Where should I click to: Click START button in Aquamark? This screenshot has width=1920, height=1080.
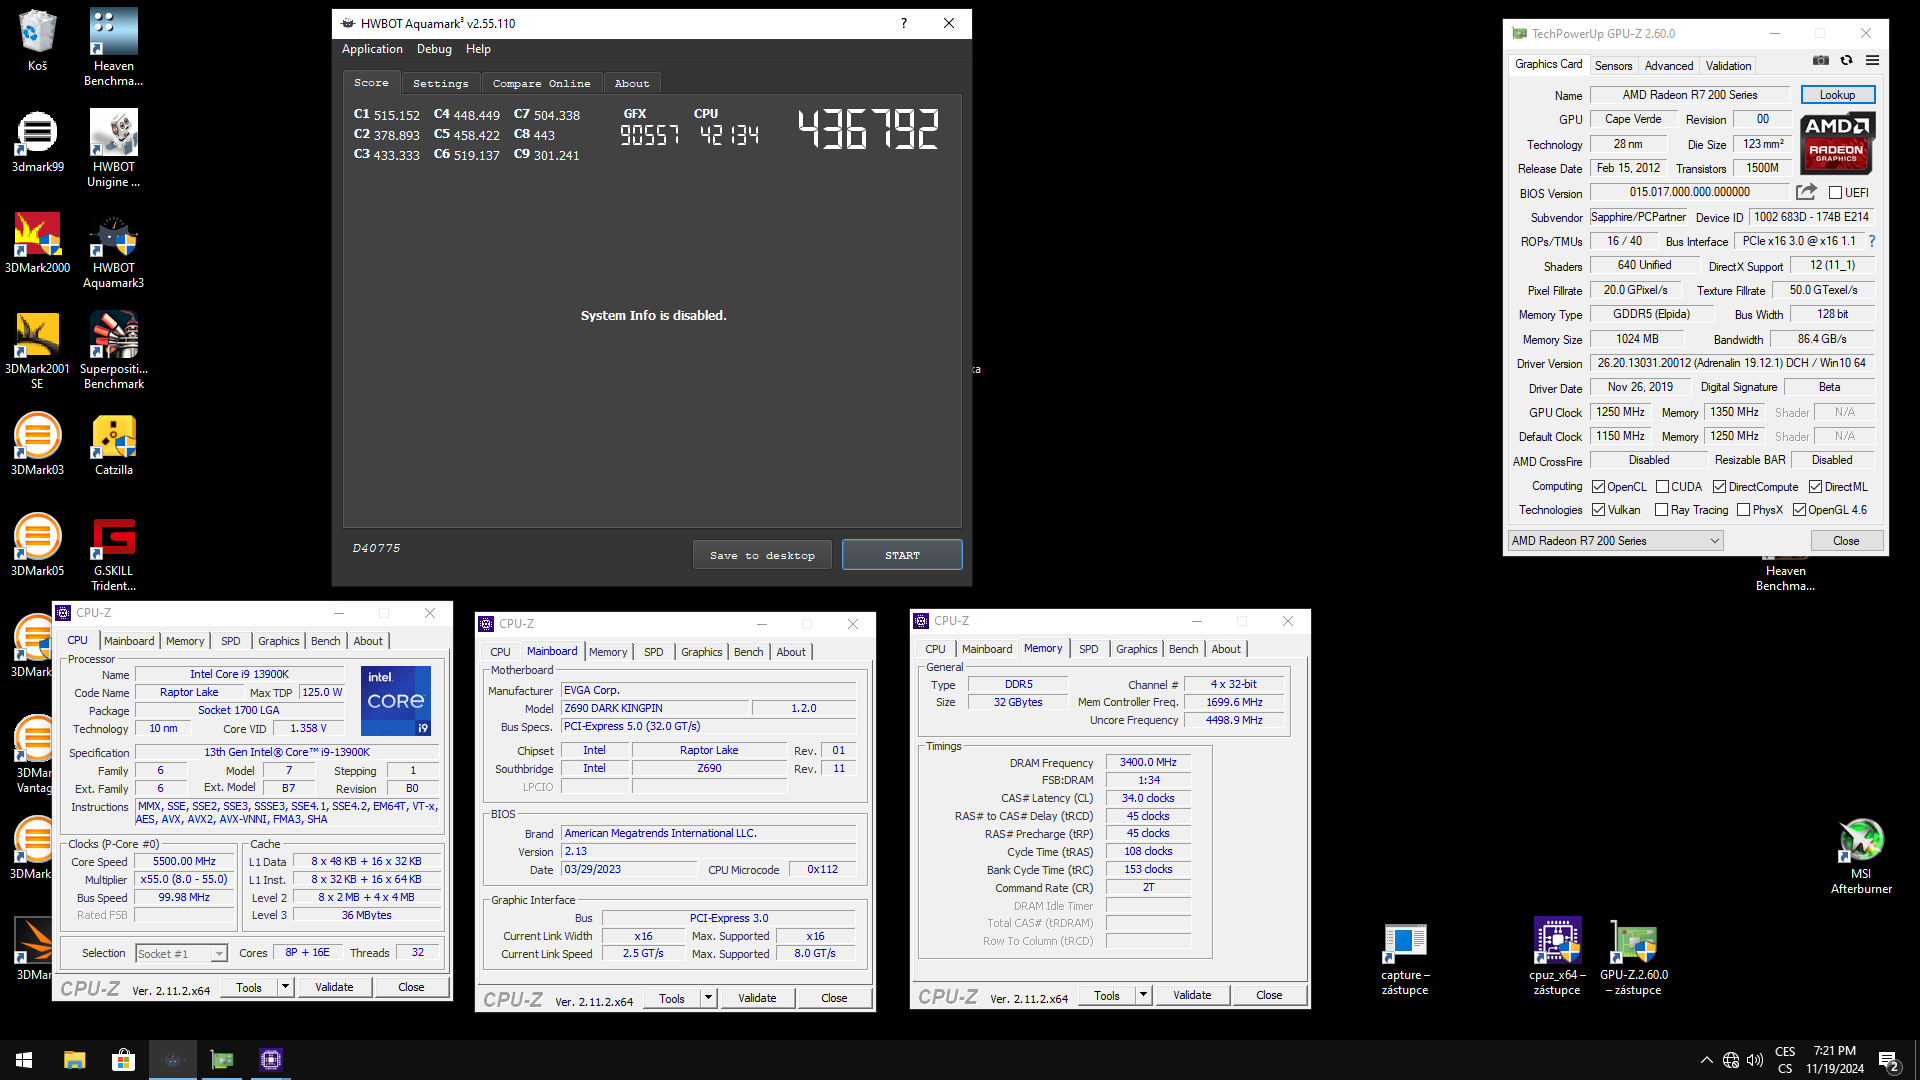pos(902,555)
